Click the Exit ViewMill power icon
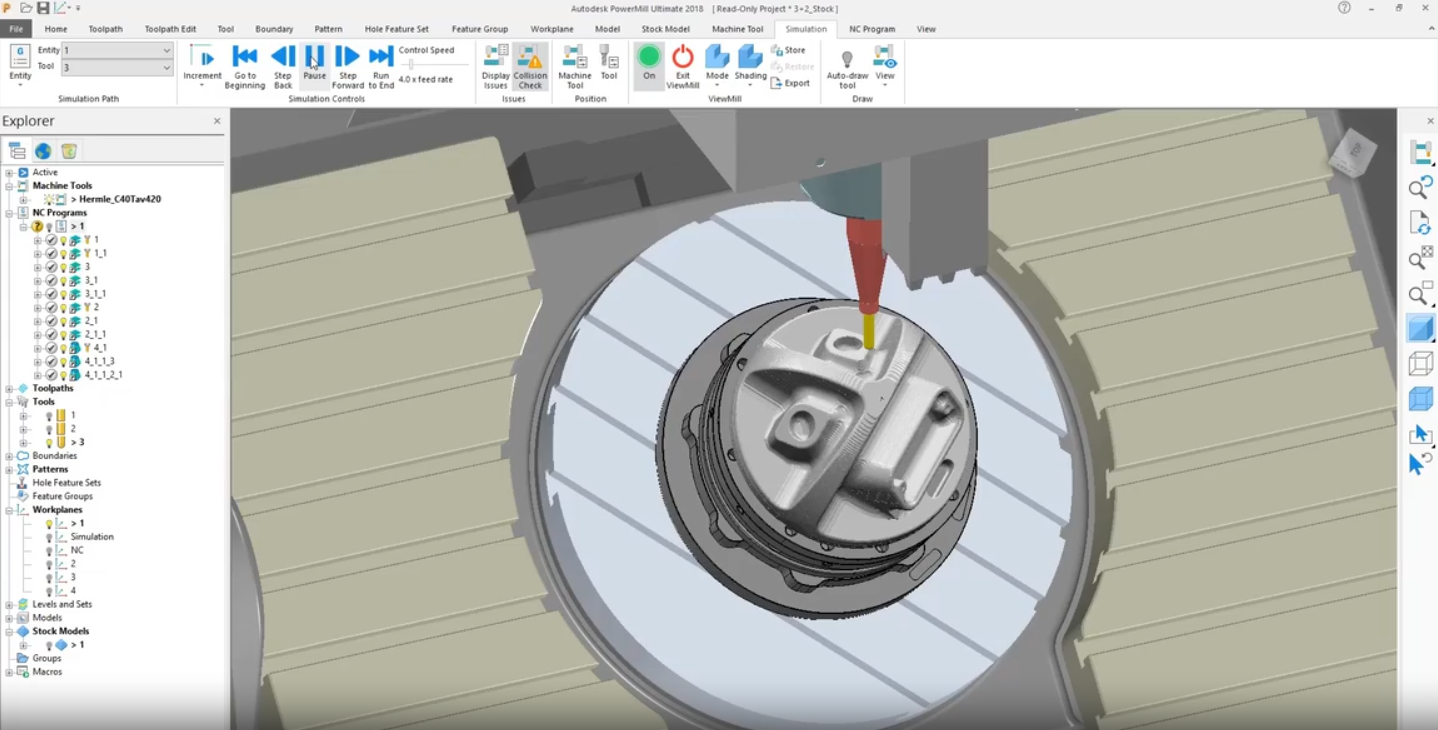Image resolution: width=1438 pixels, height=730 pixels. pyautogui.click(x=683, y=58)
